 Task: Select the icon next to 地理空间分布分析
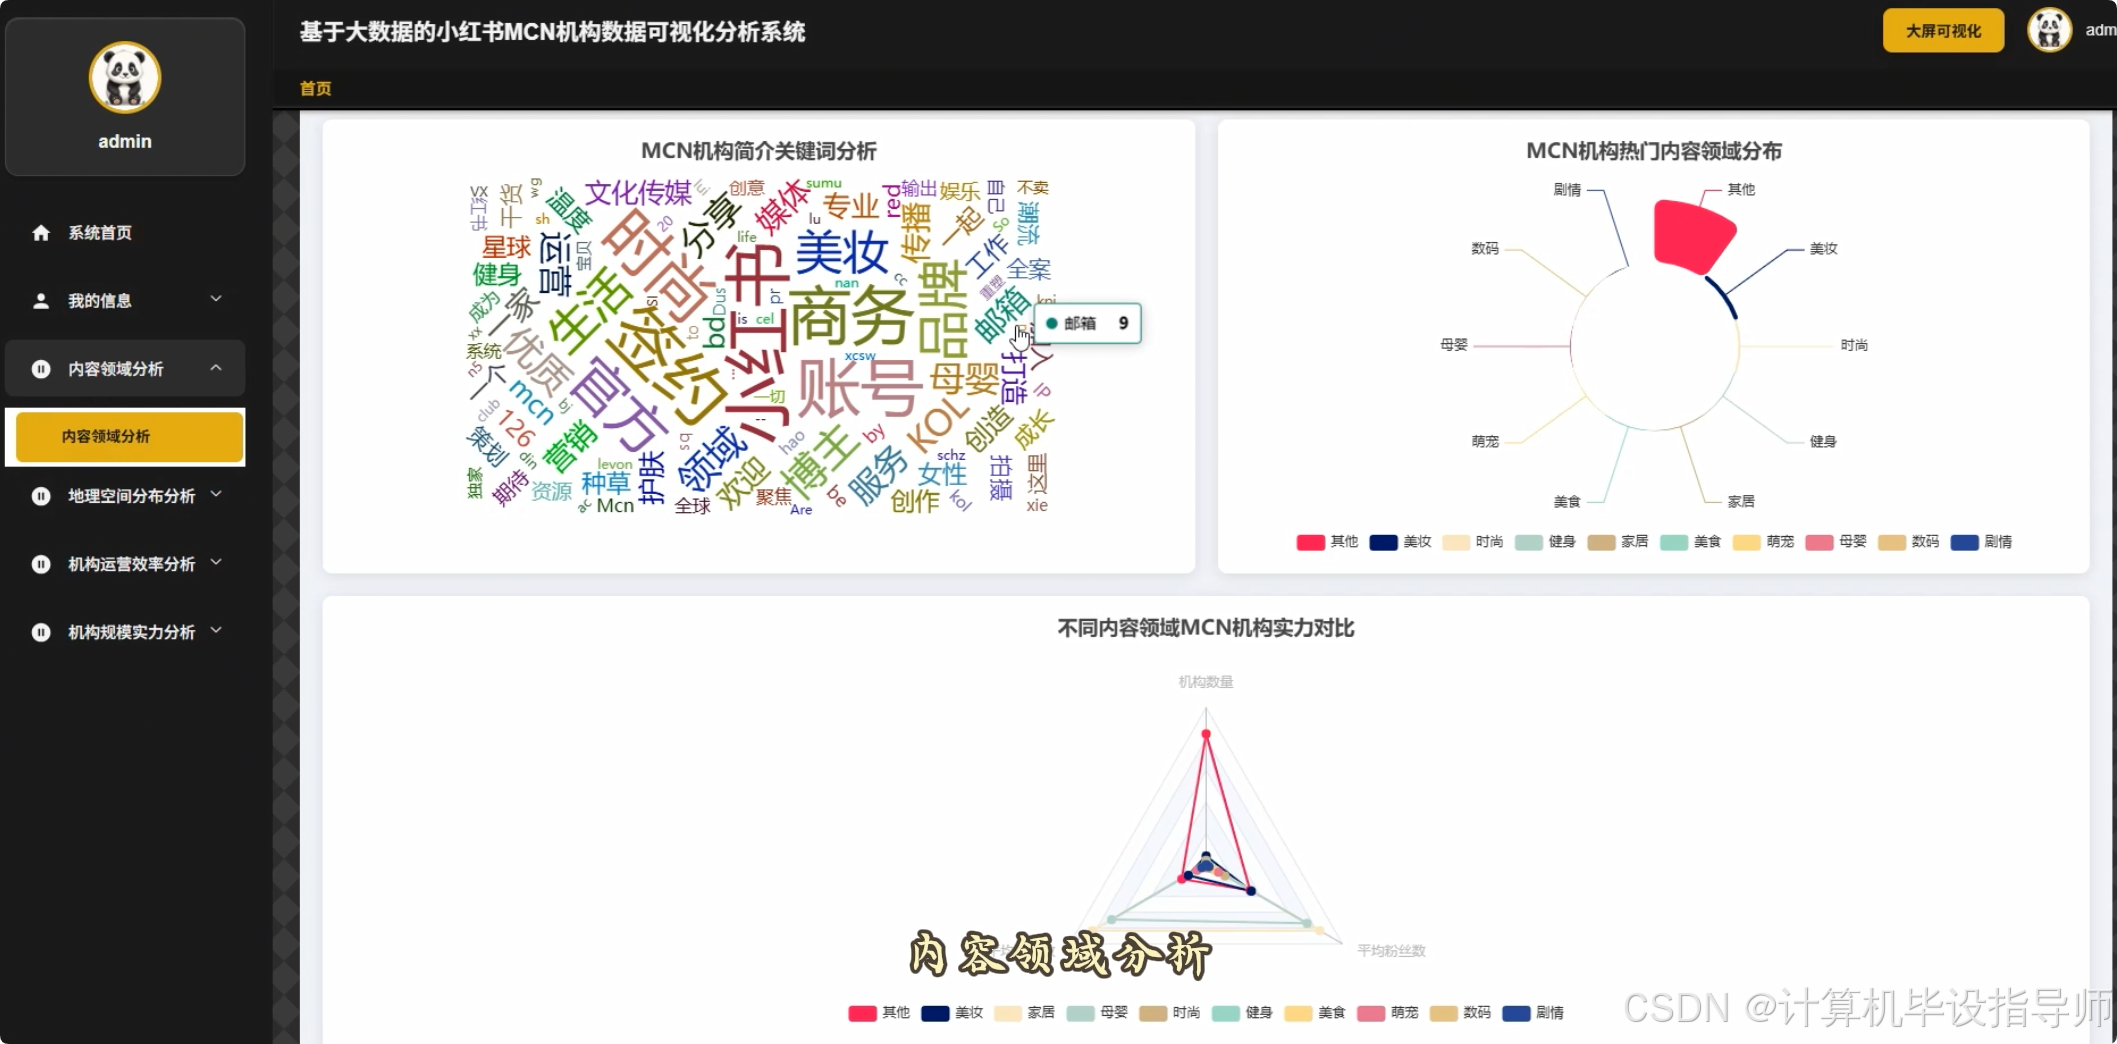click(41, 495)
